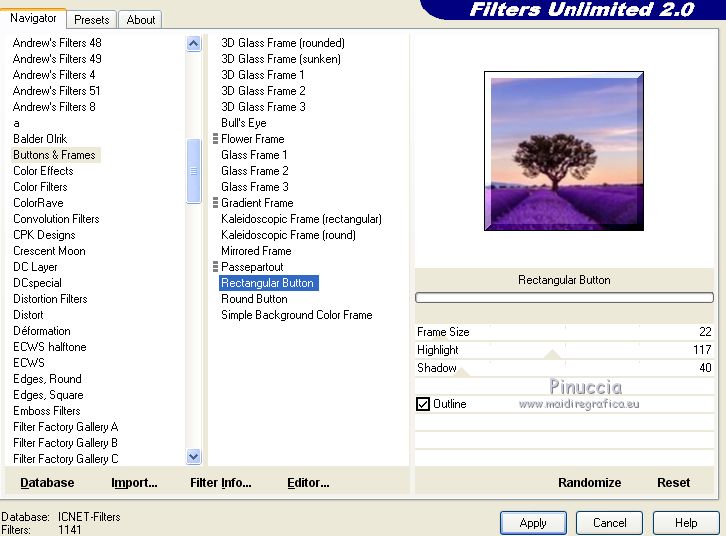The width and height of the screenshot is (726, 536).
Task: Select Andrew's Filters 4 category
Action: coord(54,75)
